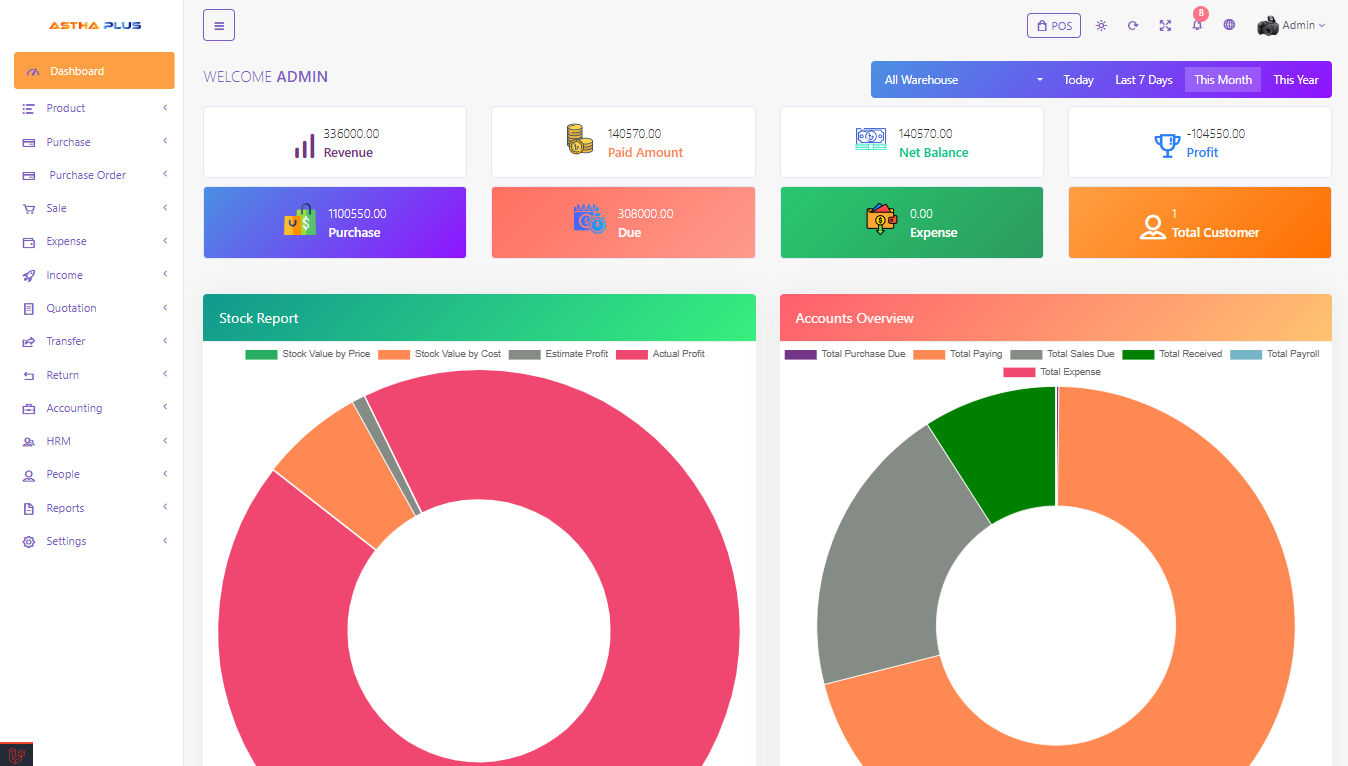Click the Revenue bar chart icon
Screen dimensions: 1348x766
(x=305, y=145)
